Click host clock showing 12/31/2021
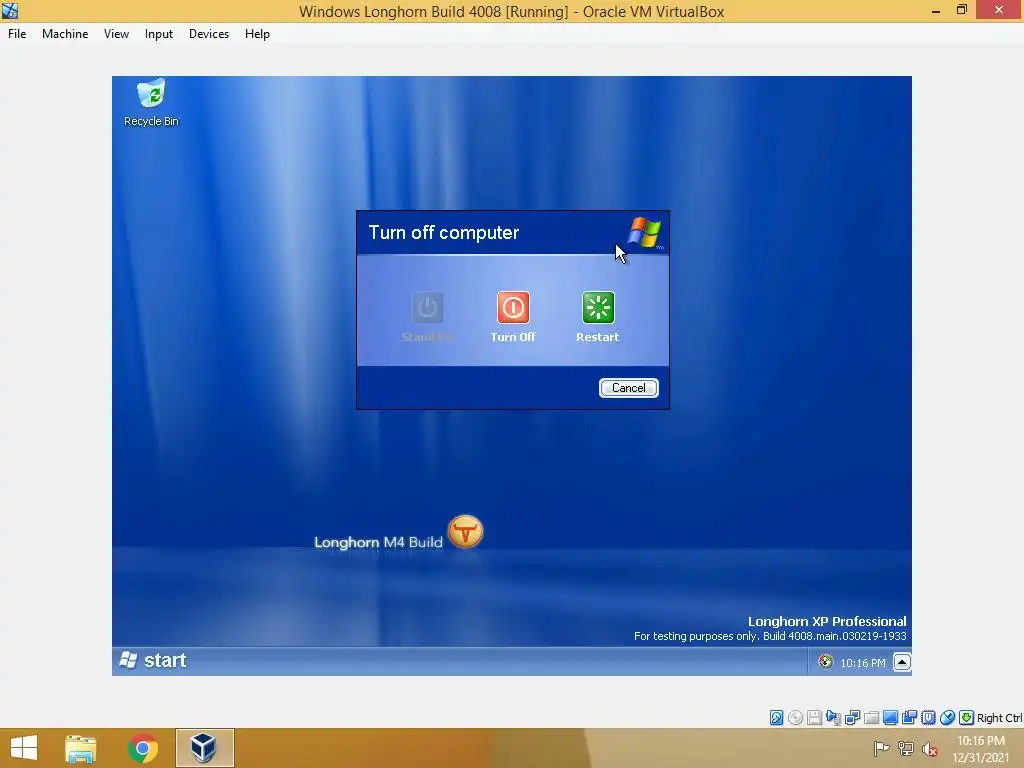The height and width of the screenshot is (768, 1024). (980, 749)
